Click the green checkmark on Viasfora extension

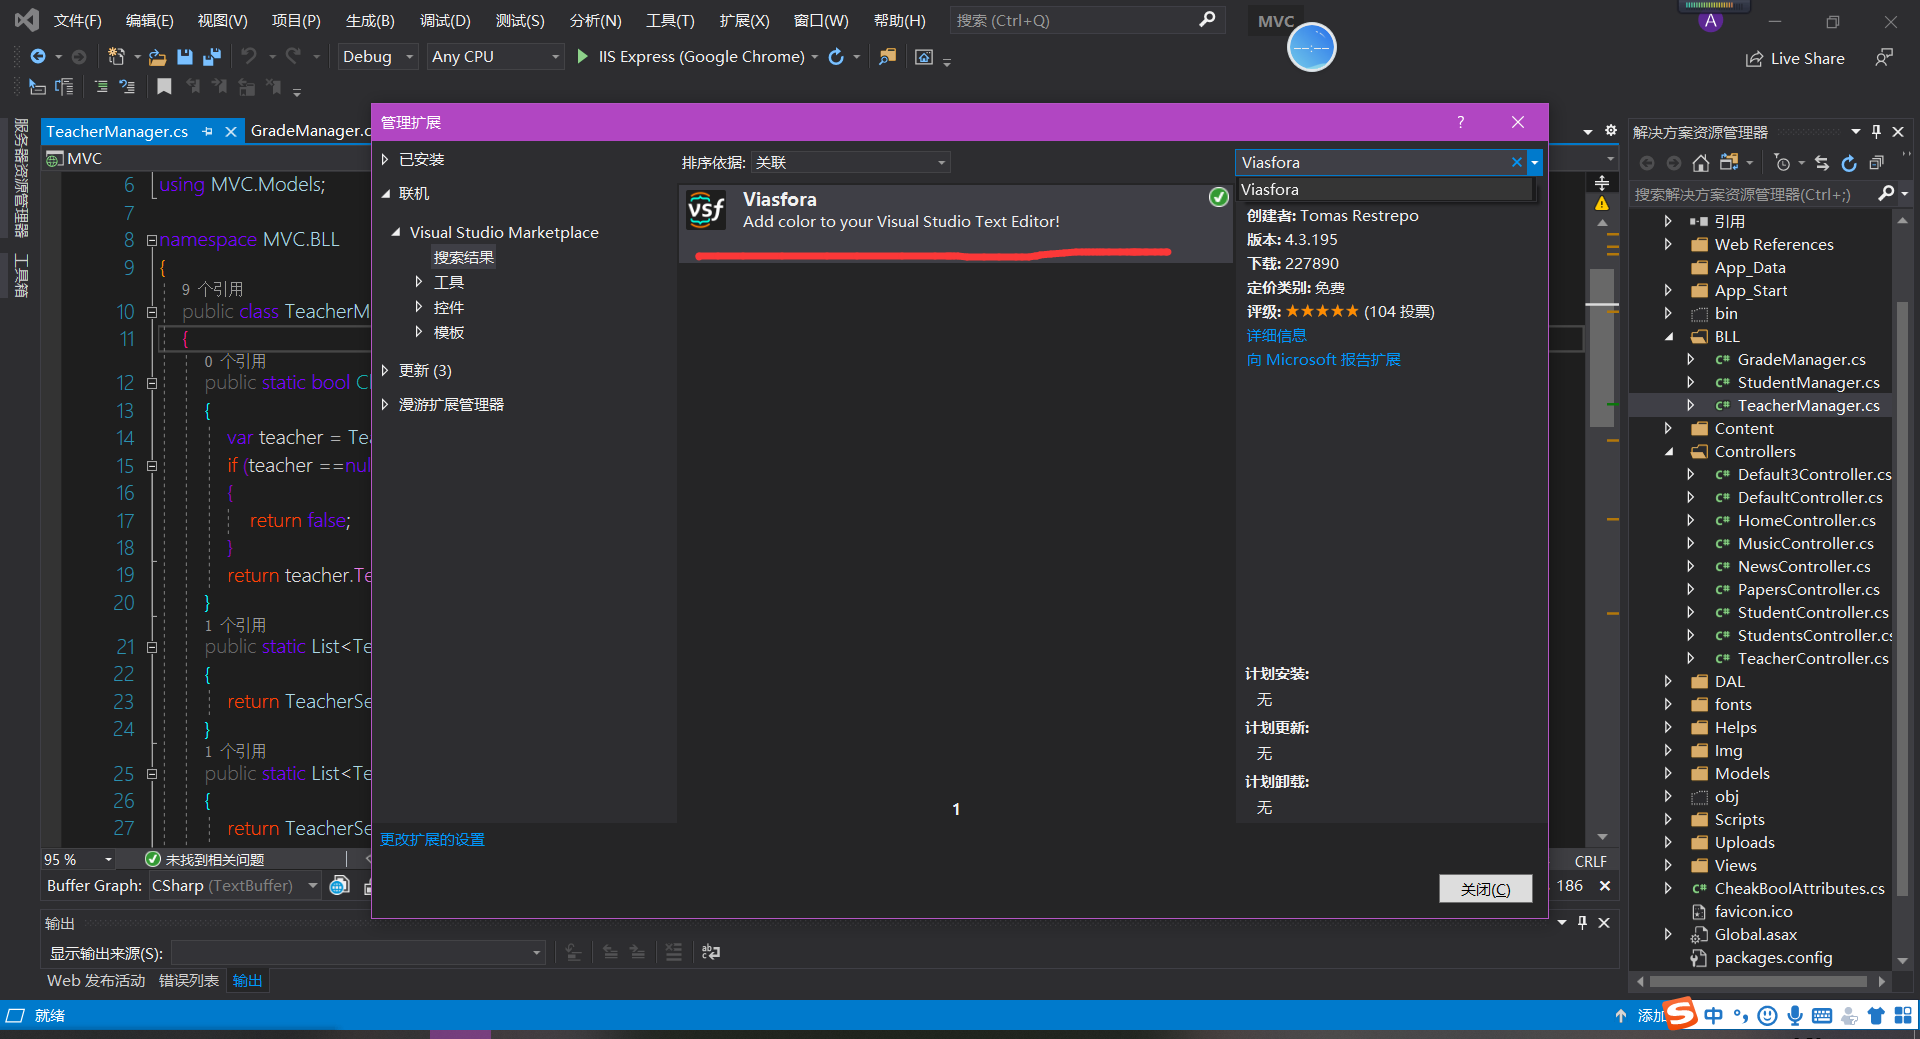[x=1218, y=197]
